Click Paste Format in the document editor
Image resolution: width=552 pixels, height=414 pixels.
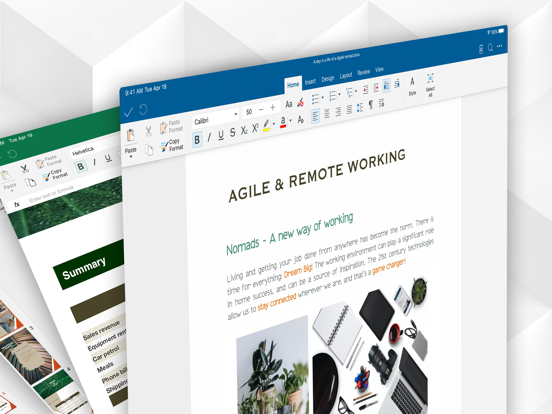(x=171, y=126)
